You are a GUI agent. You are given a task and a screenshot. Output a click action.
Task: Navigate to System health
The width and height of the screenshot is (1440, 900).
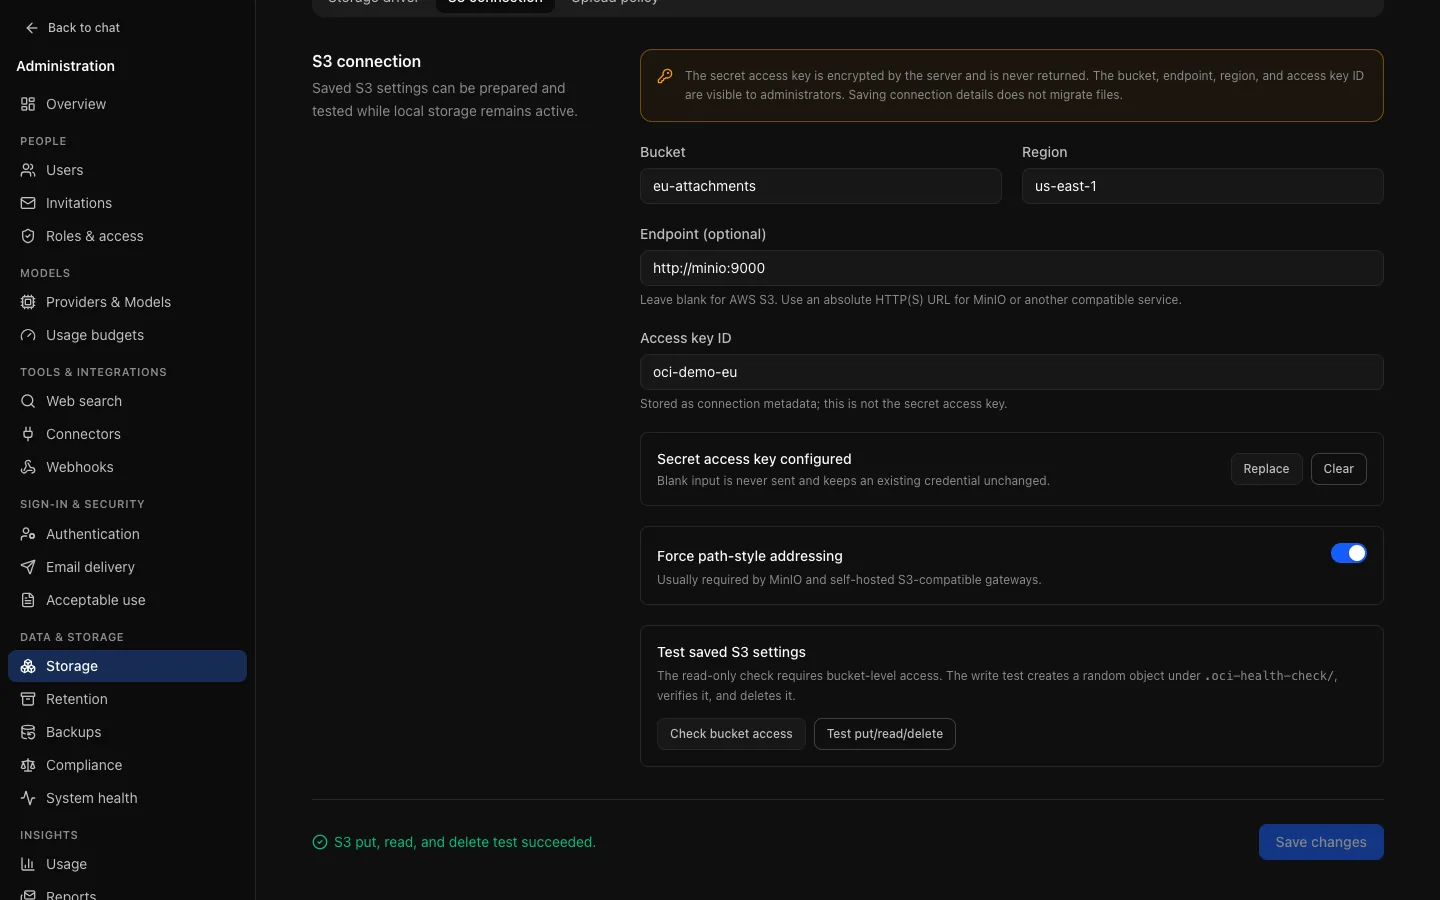127,798
